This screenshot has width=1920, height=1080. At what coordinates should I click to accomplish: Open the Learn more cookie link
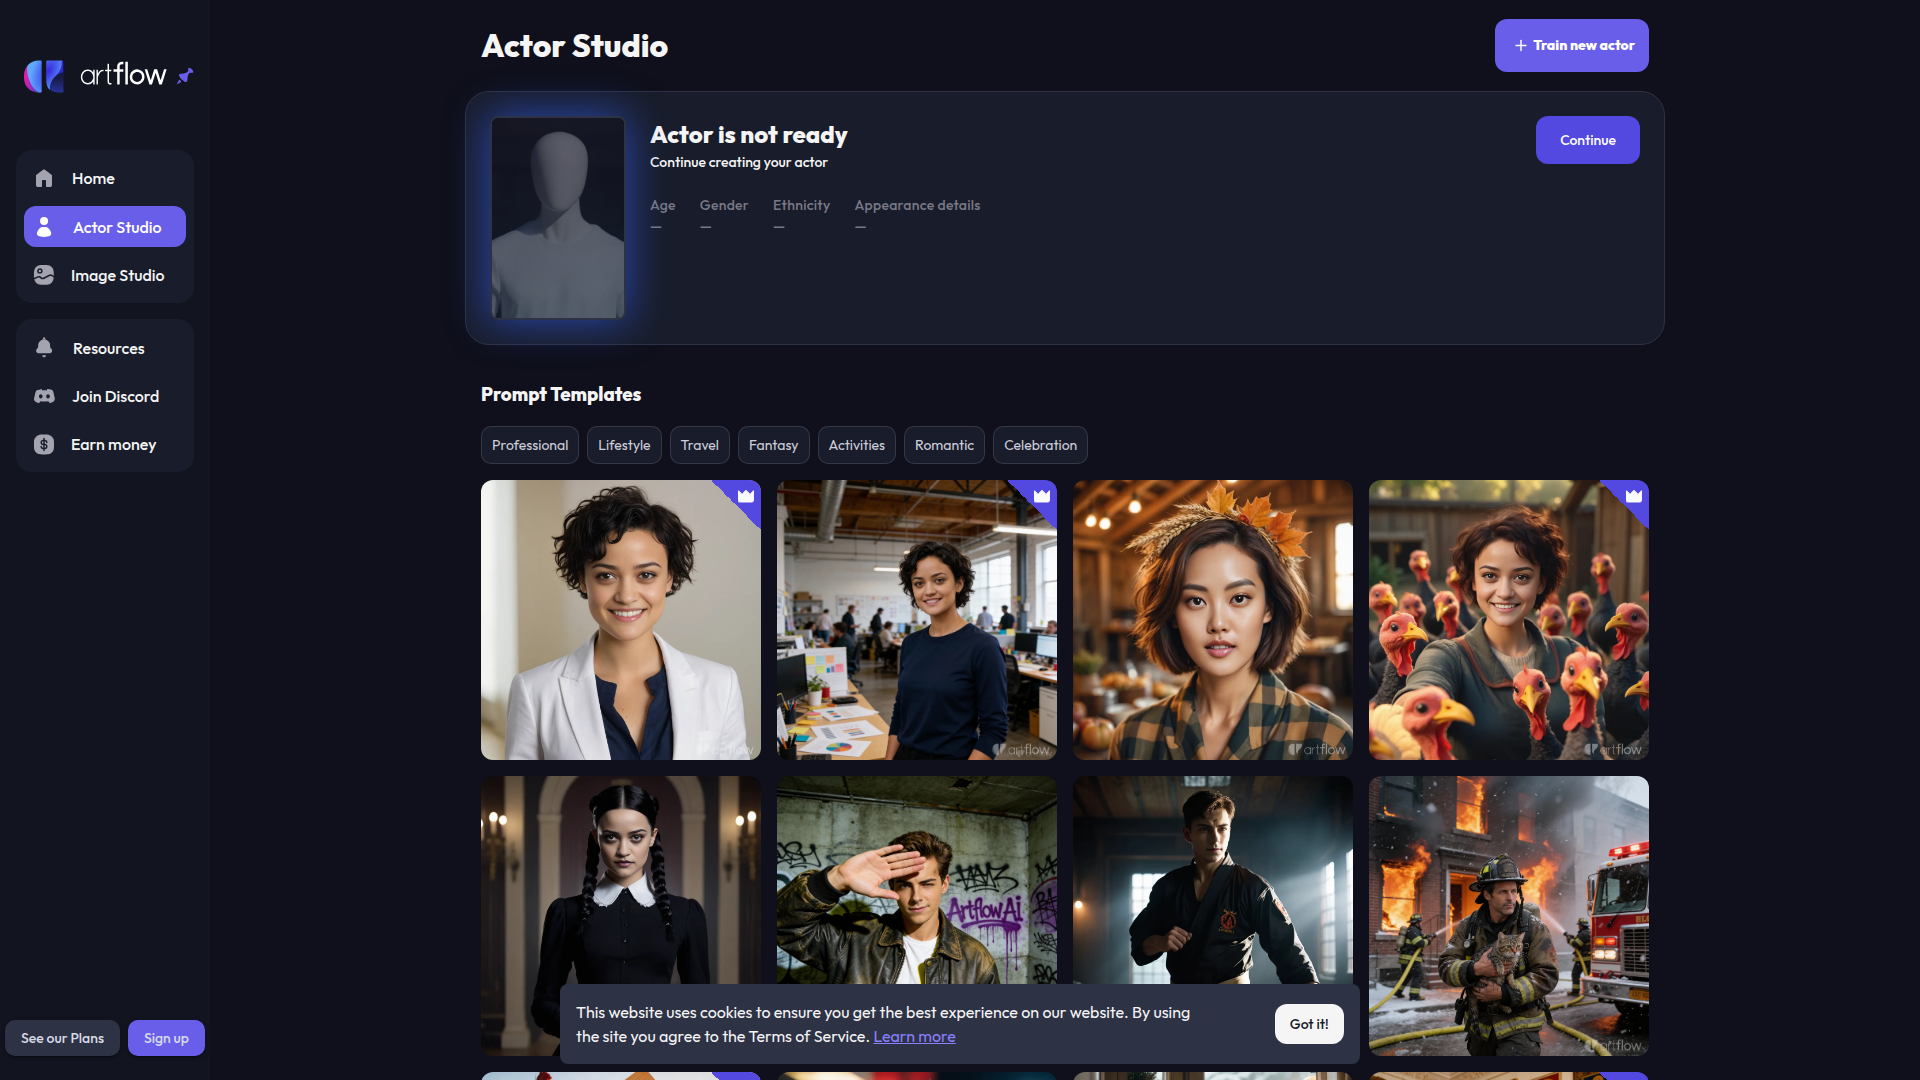pos(914,1037)
